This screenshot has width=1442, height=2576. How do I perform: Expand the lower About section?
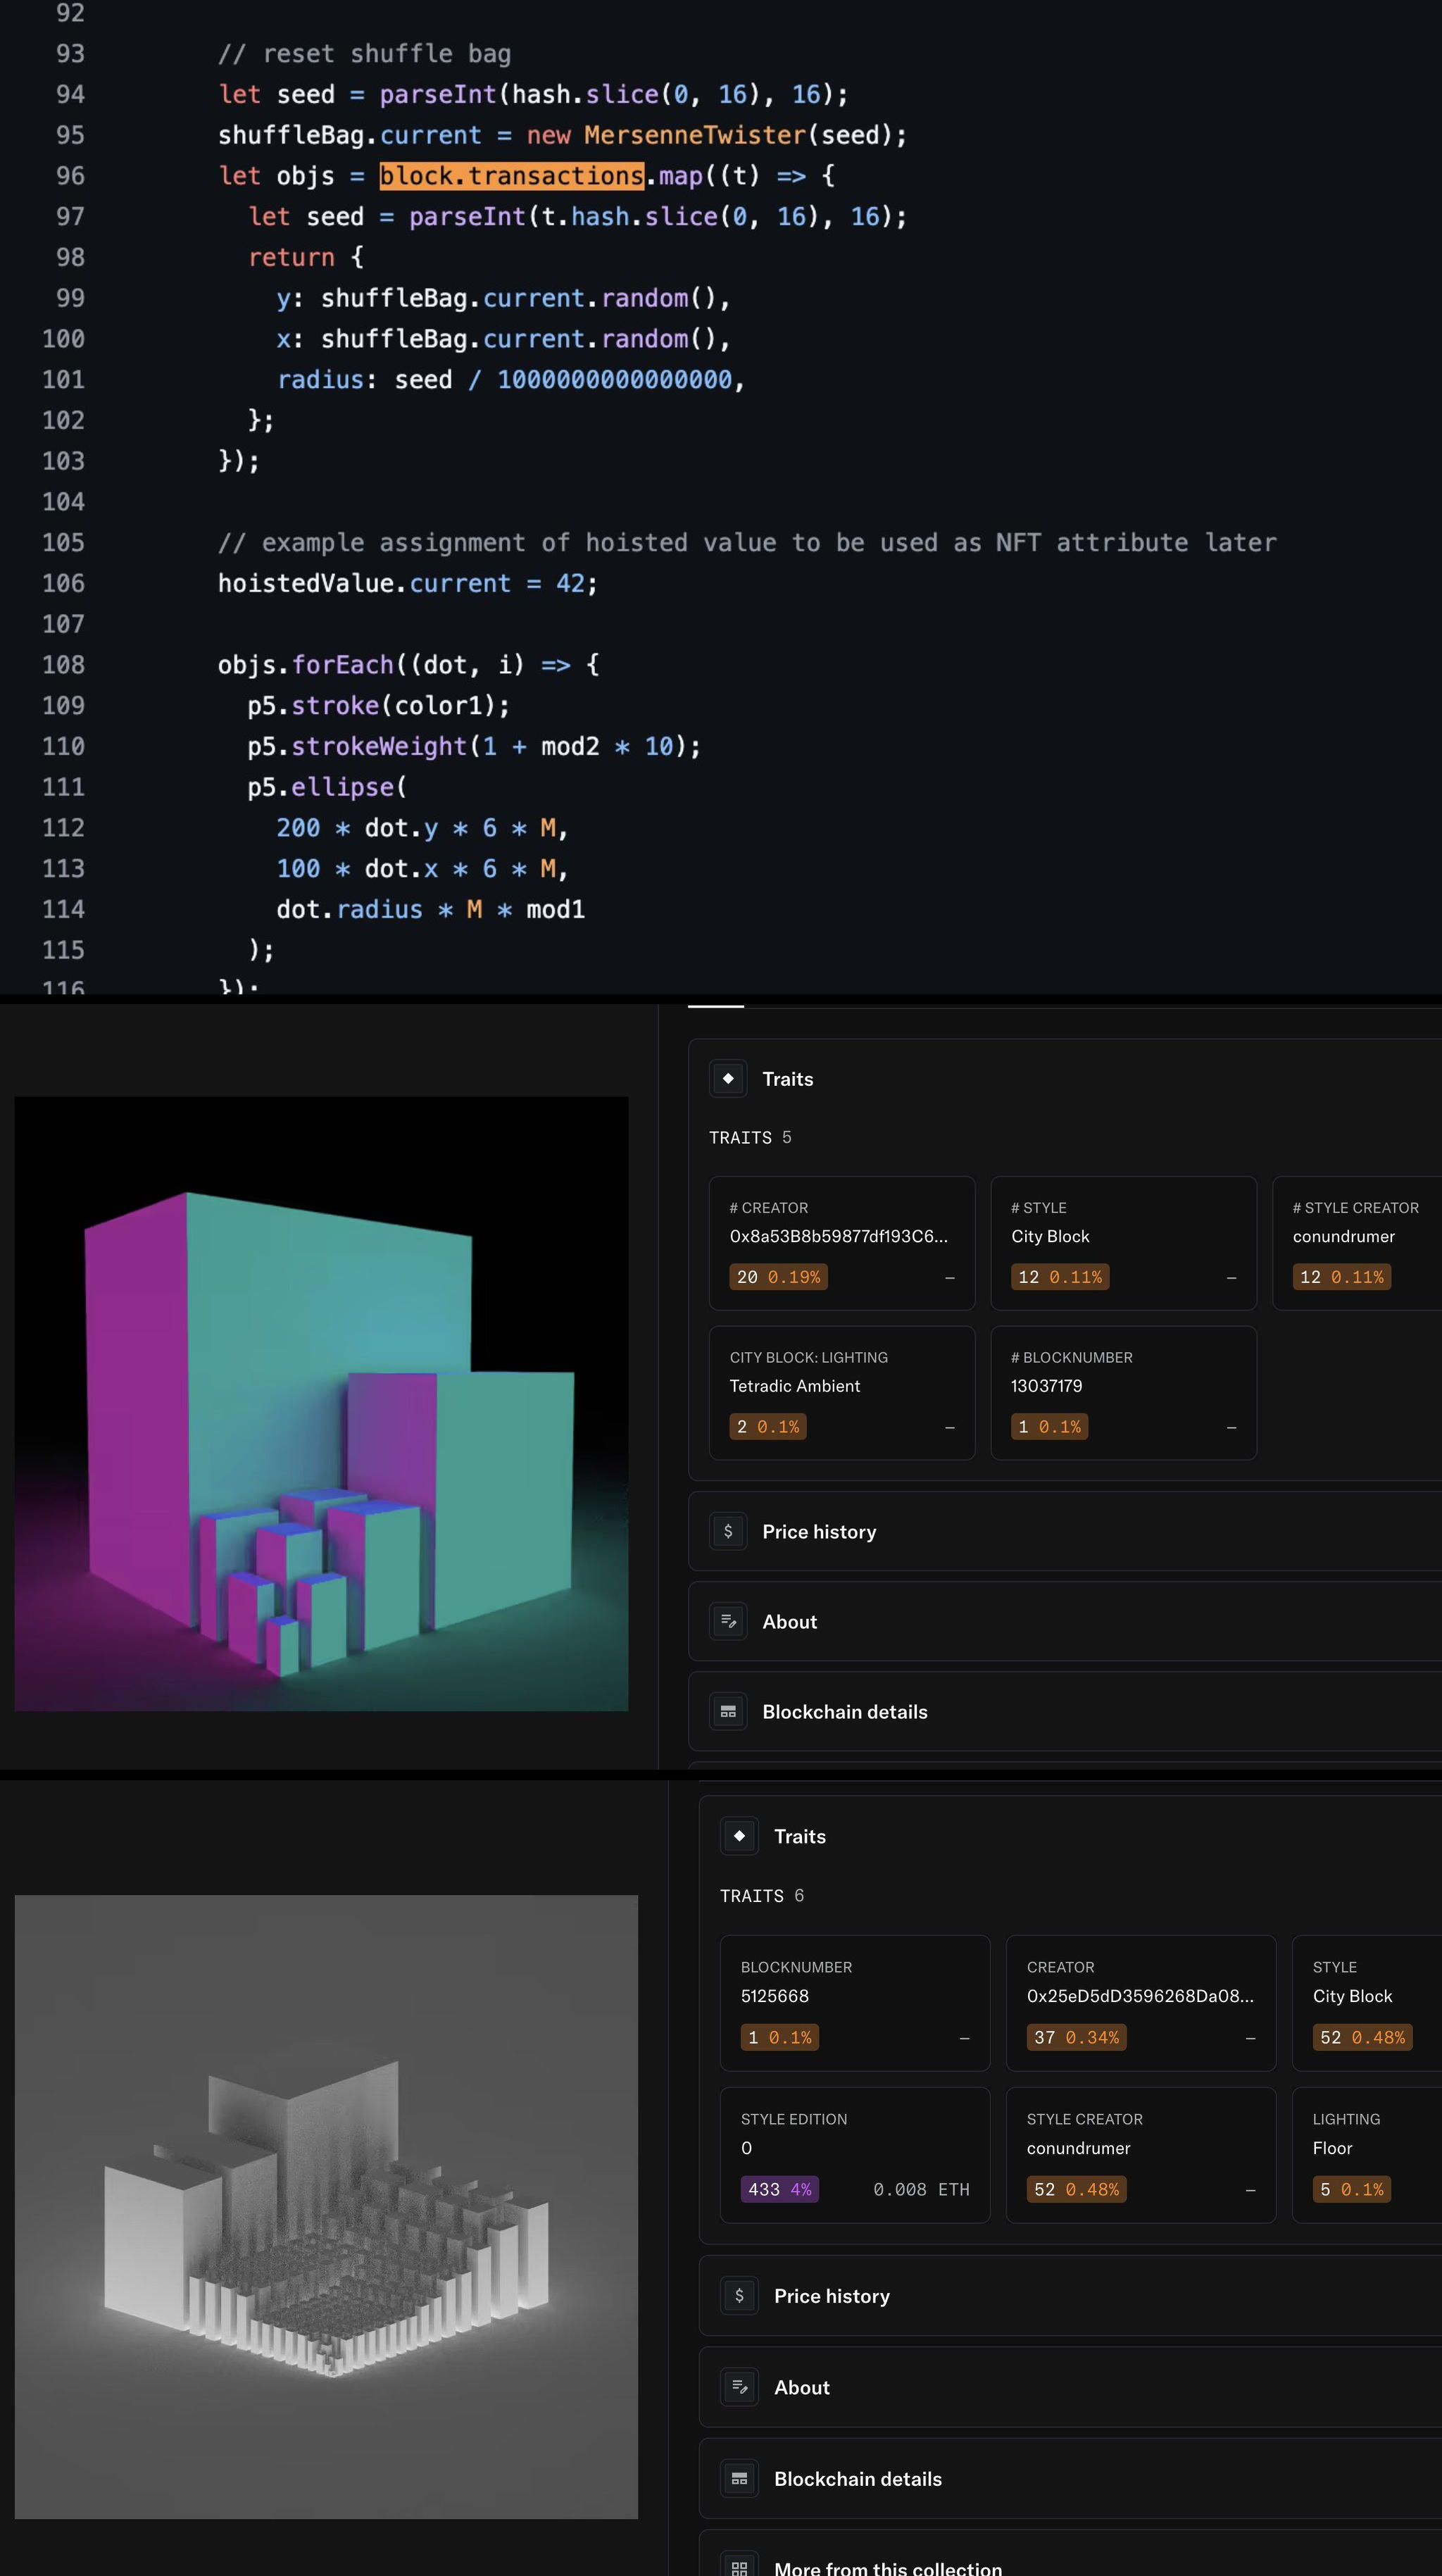(x=1070, y=2387)
